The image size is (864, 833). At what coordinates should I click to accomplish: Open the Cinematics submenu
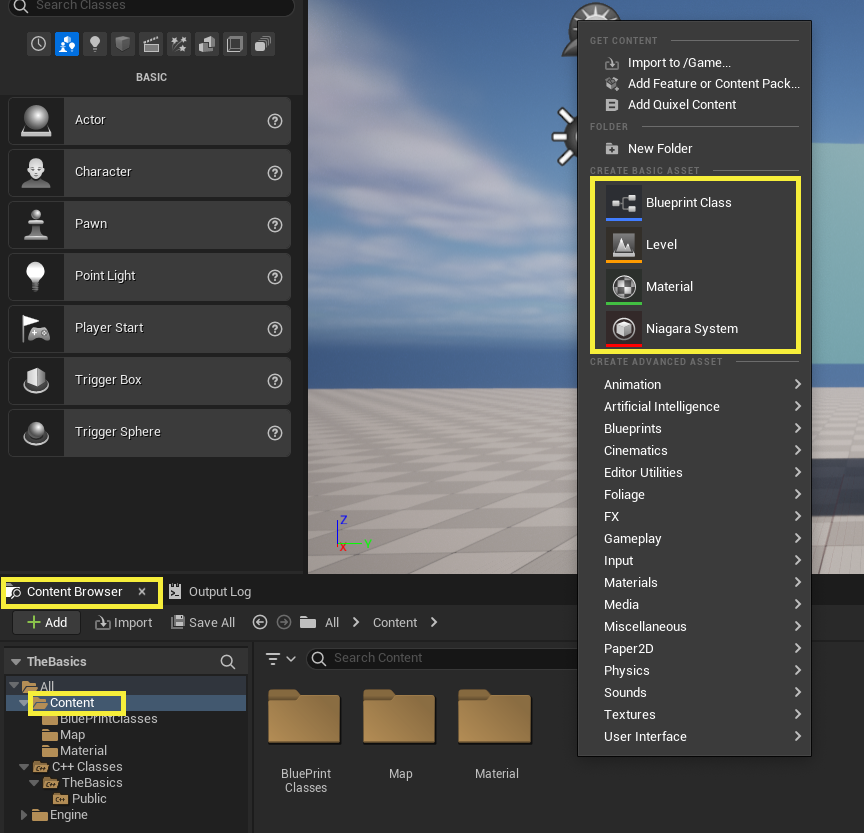pyautogui.click(x=694, y=451)
